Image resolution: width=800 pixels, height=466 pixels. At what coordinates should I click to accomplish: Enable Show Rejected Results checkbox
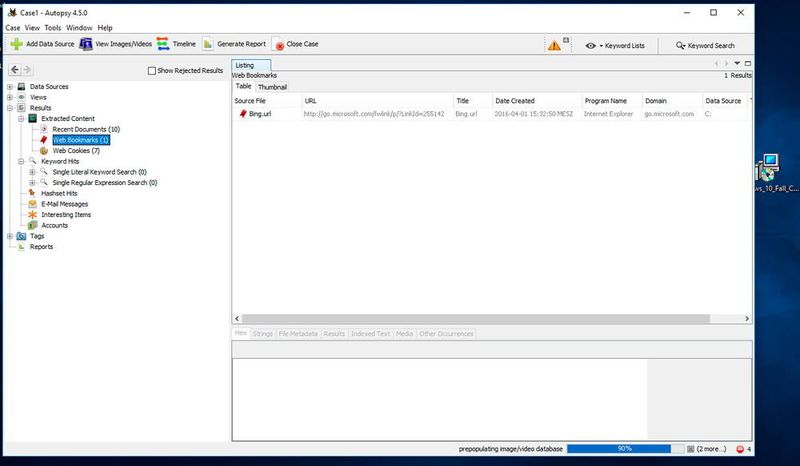[152, 71]
